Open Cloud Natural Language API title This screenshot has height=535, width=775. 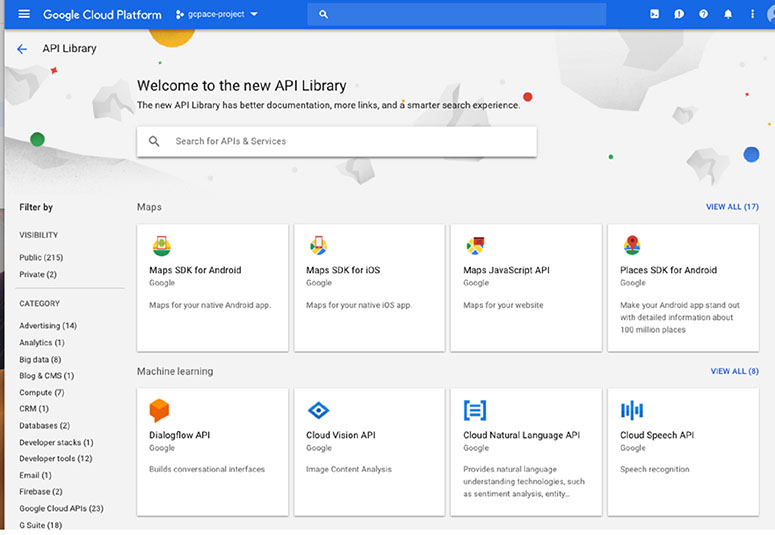(x=521, y=435)
